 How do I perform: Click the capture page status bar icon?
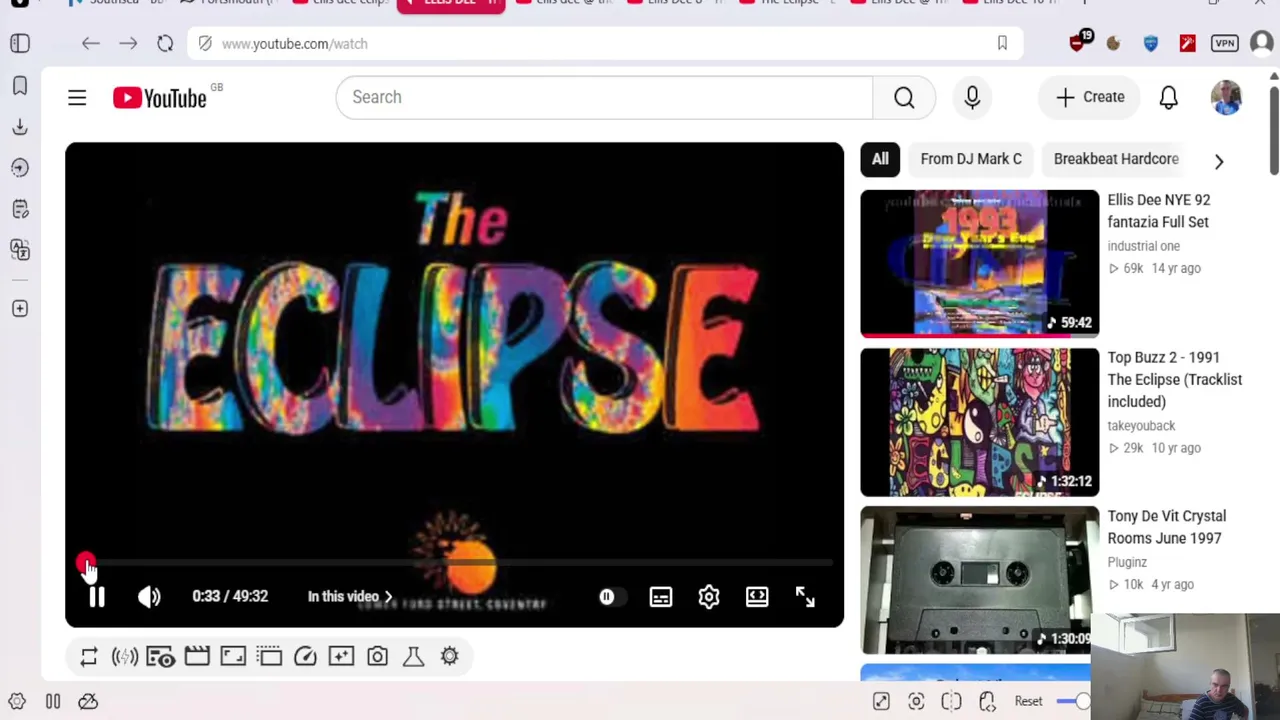(916, 702)
